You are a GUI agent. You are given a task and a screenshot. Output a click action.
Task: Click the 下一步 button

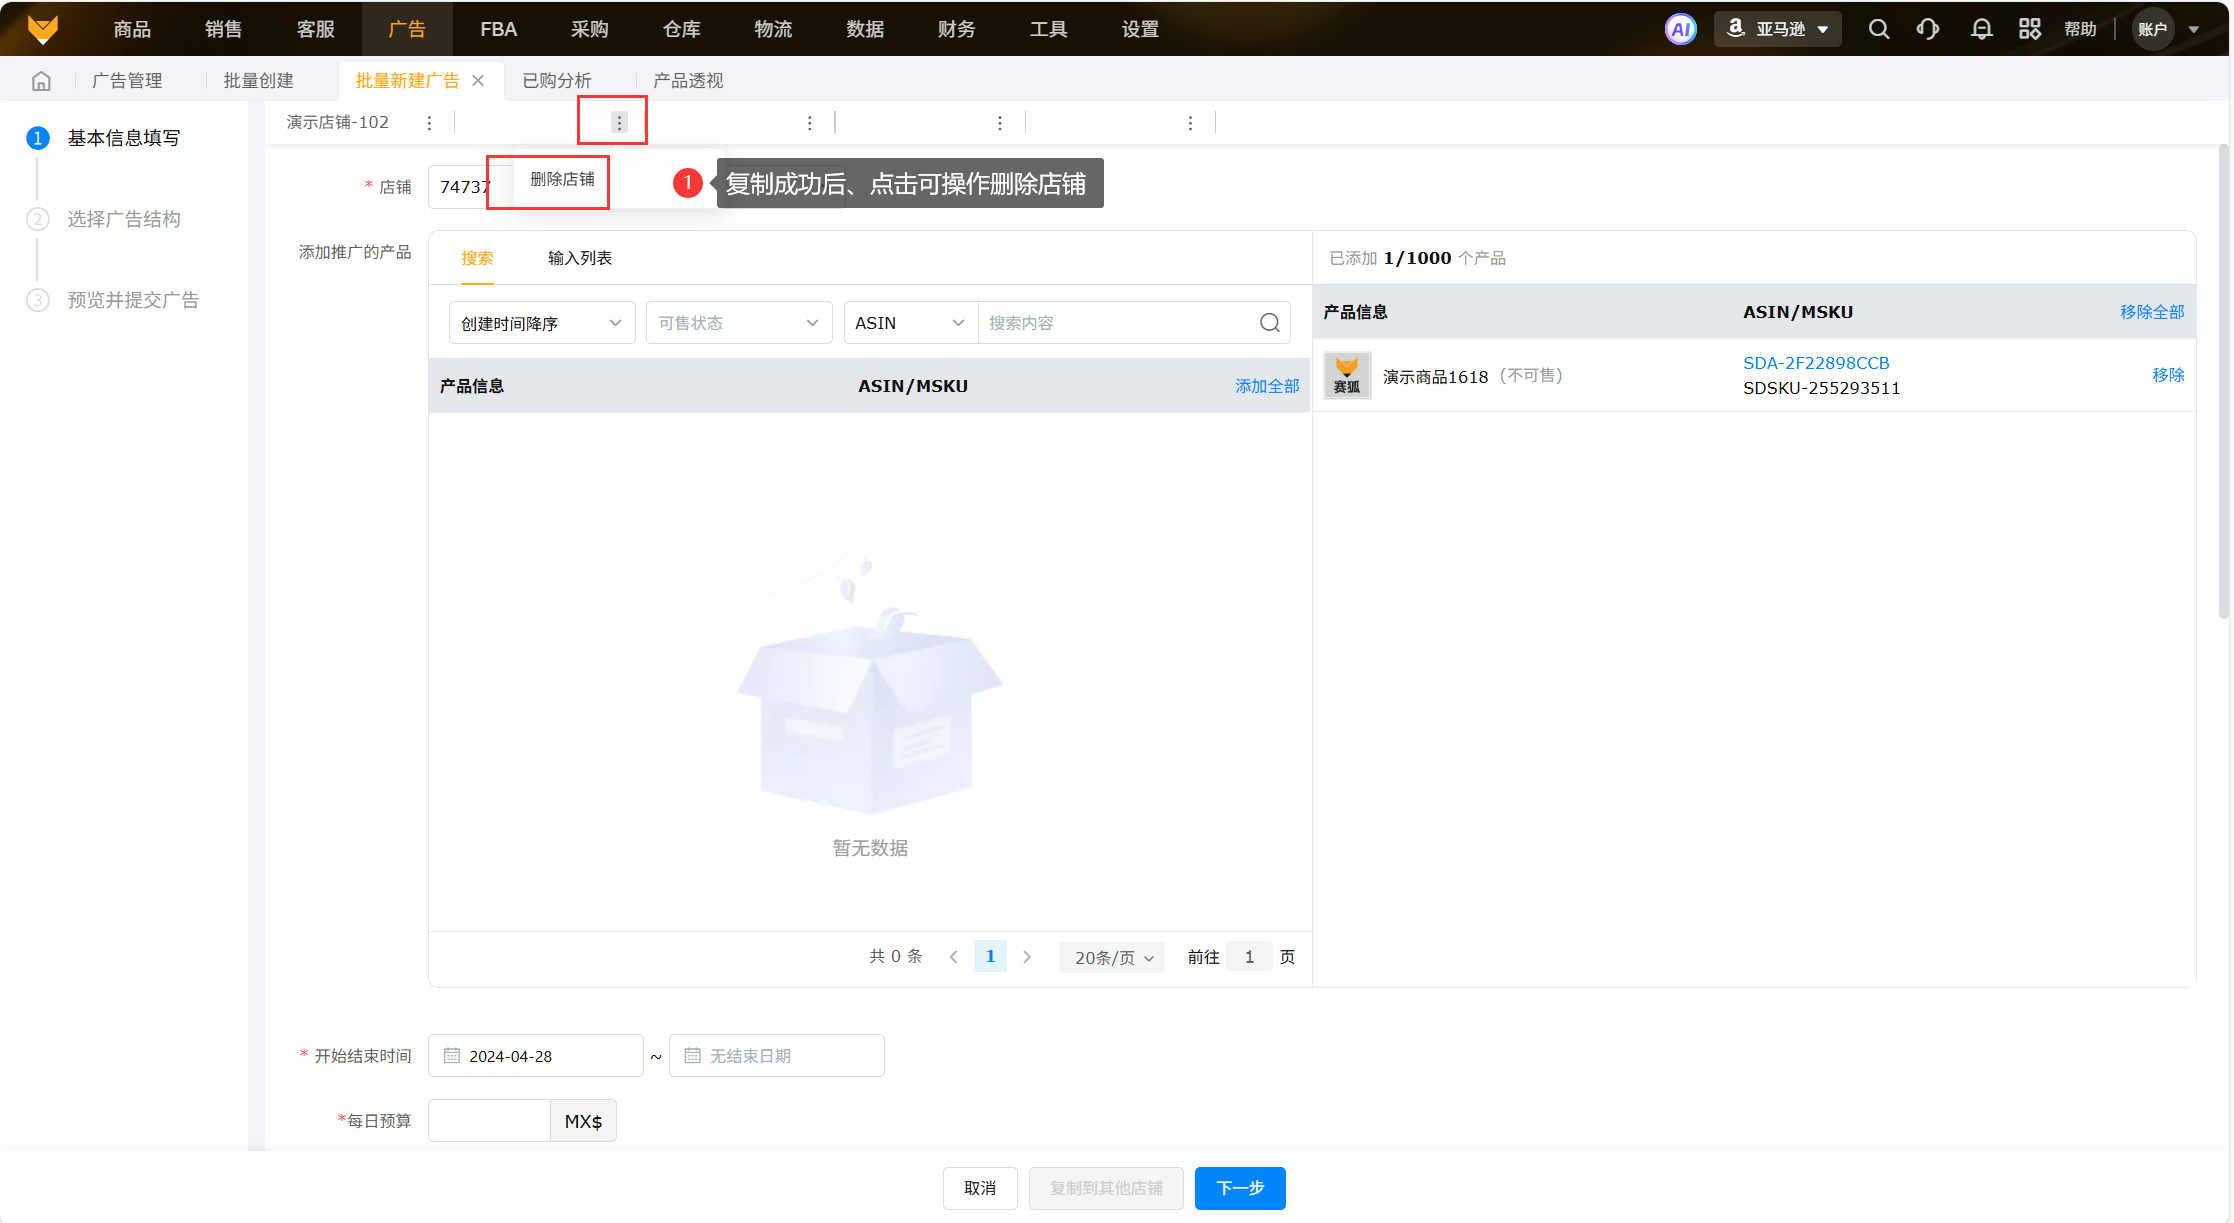point(1239,1188)
